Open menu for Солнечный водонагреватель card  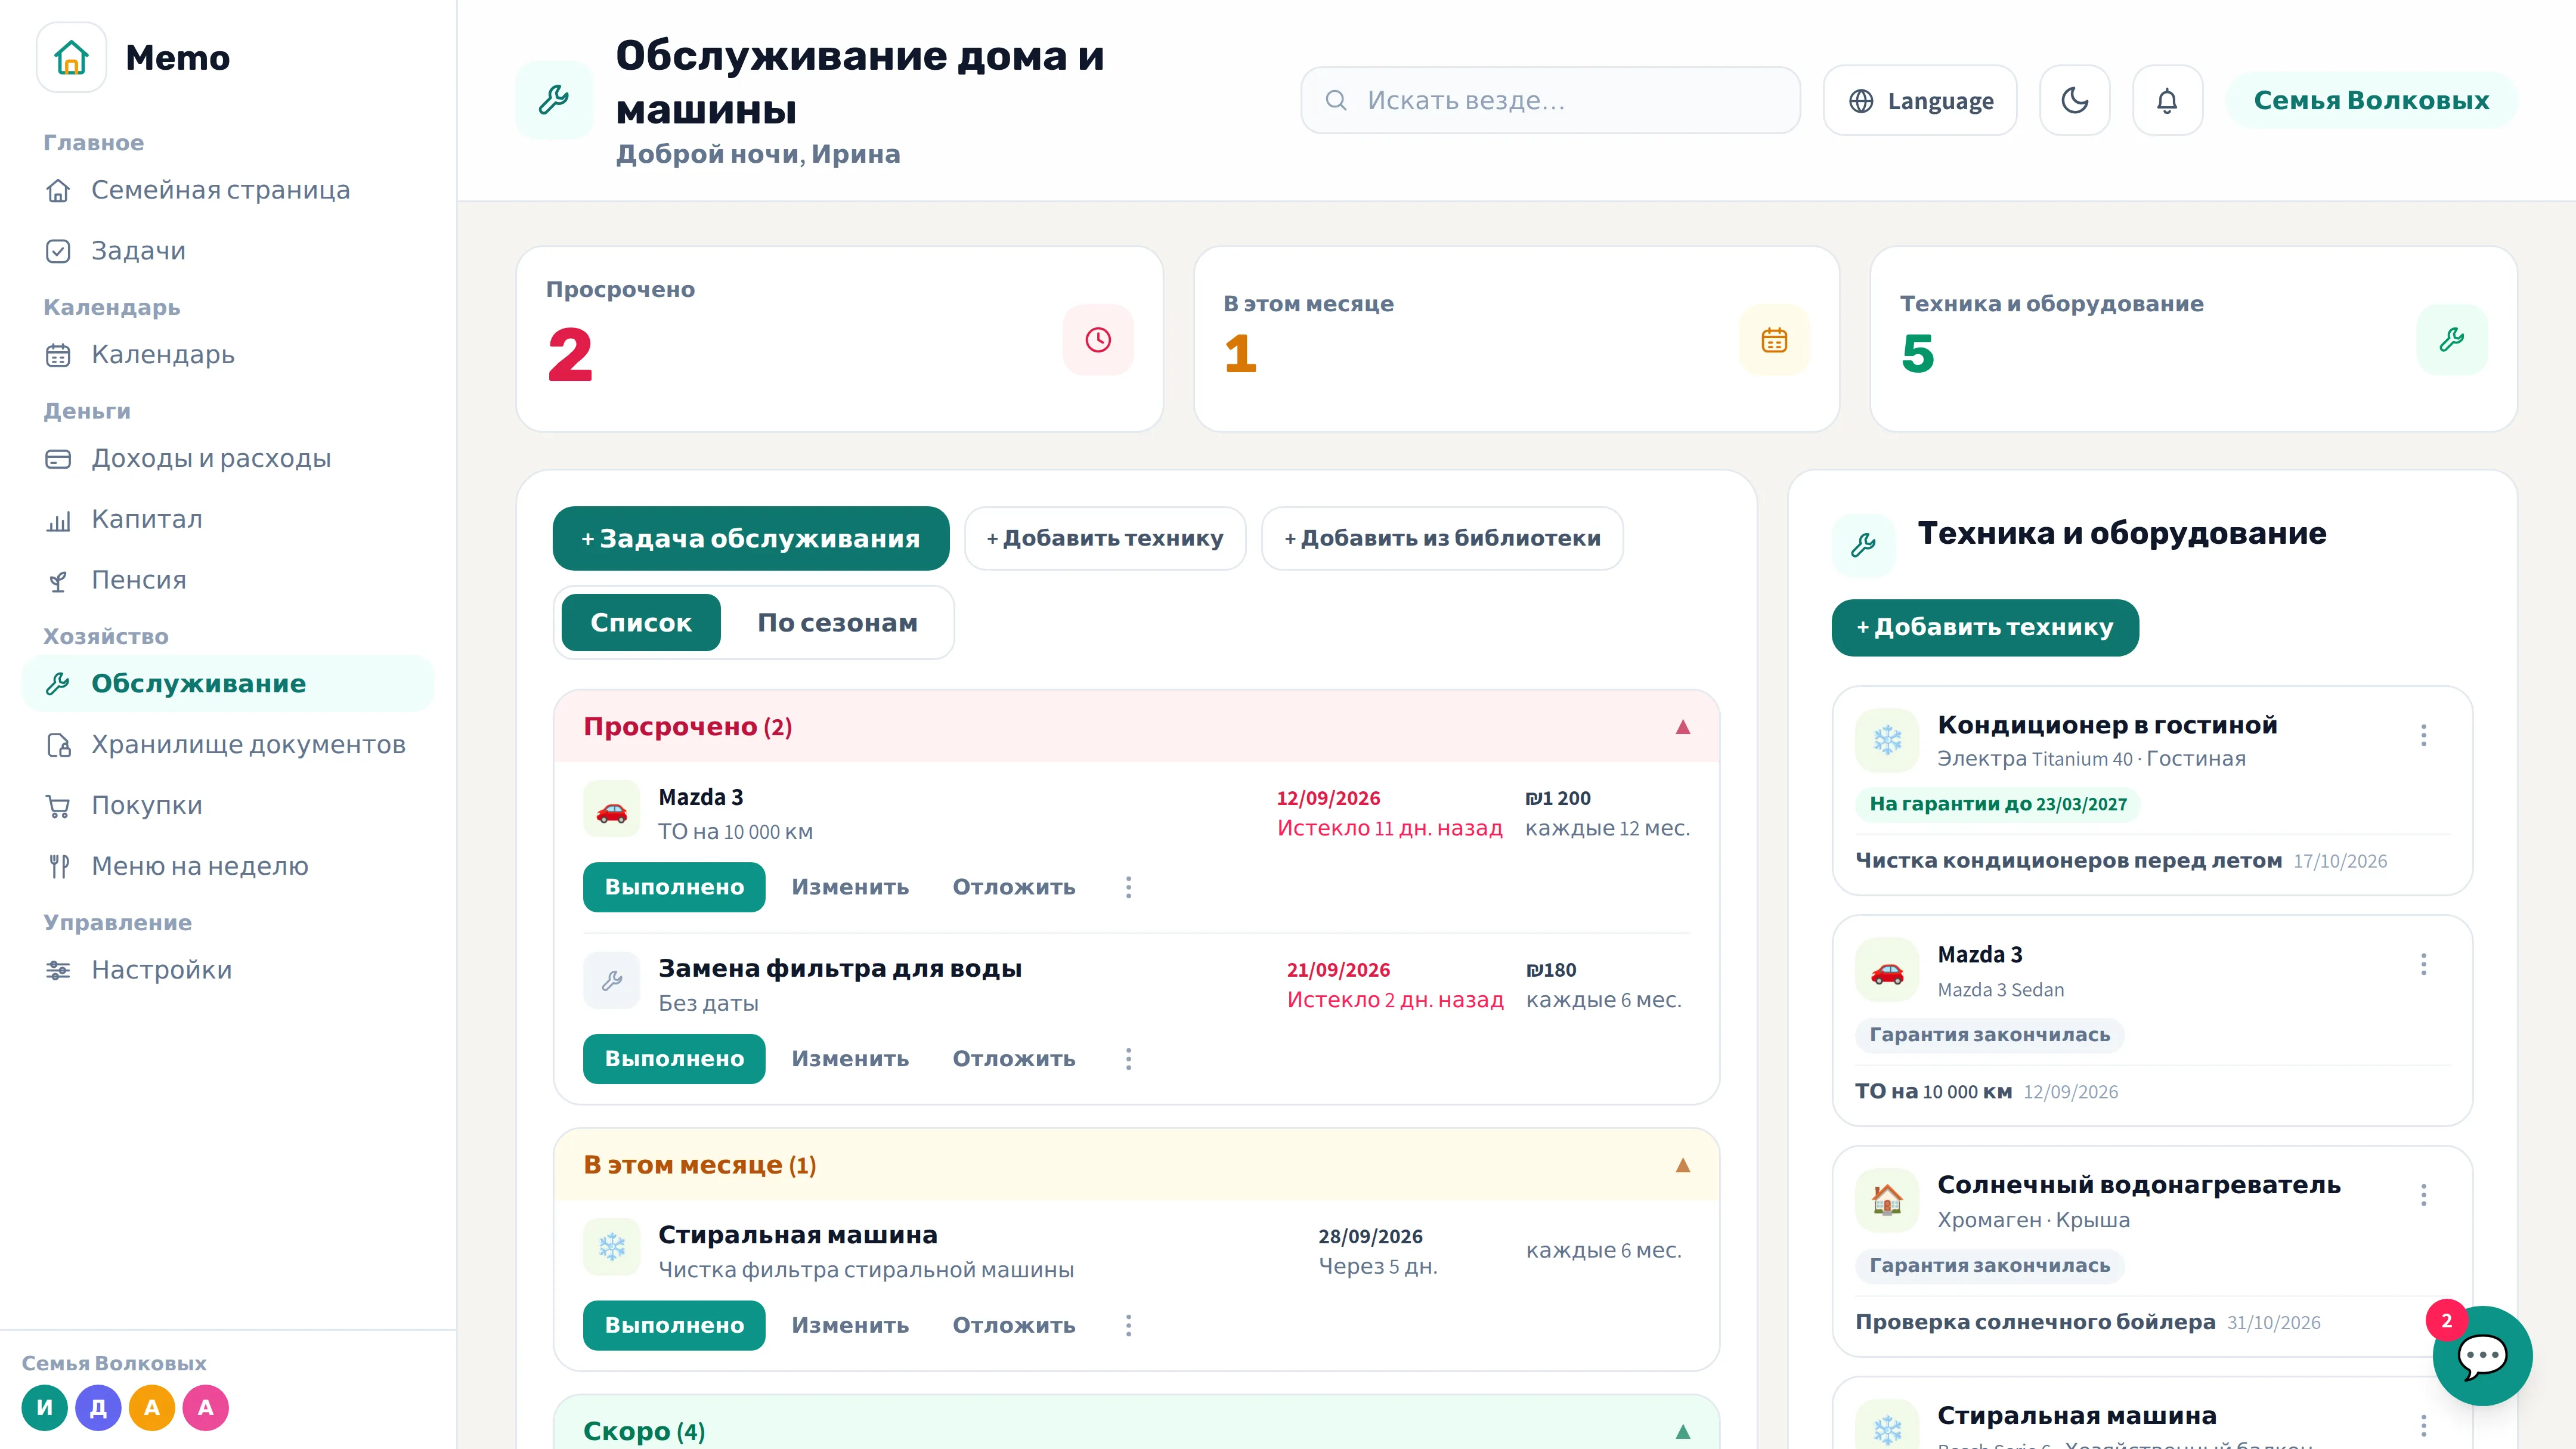[x=2424, y=1195]
